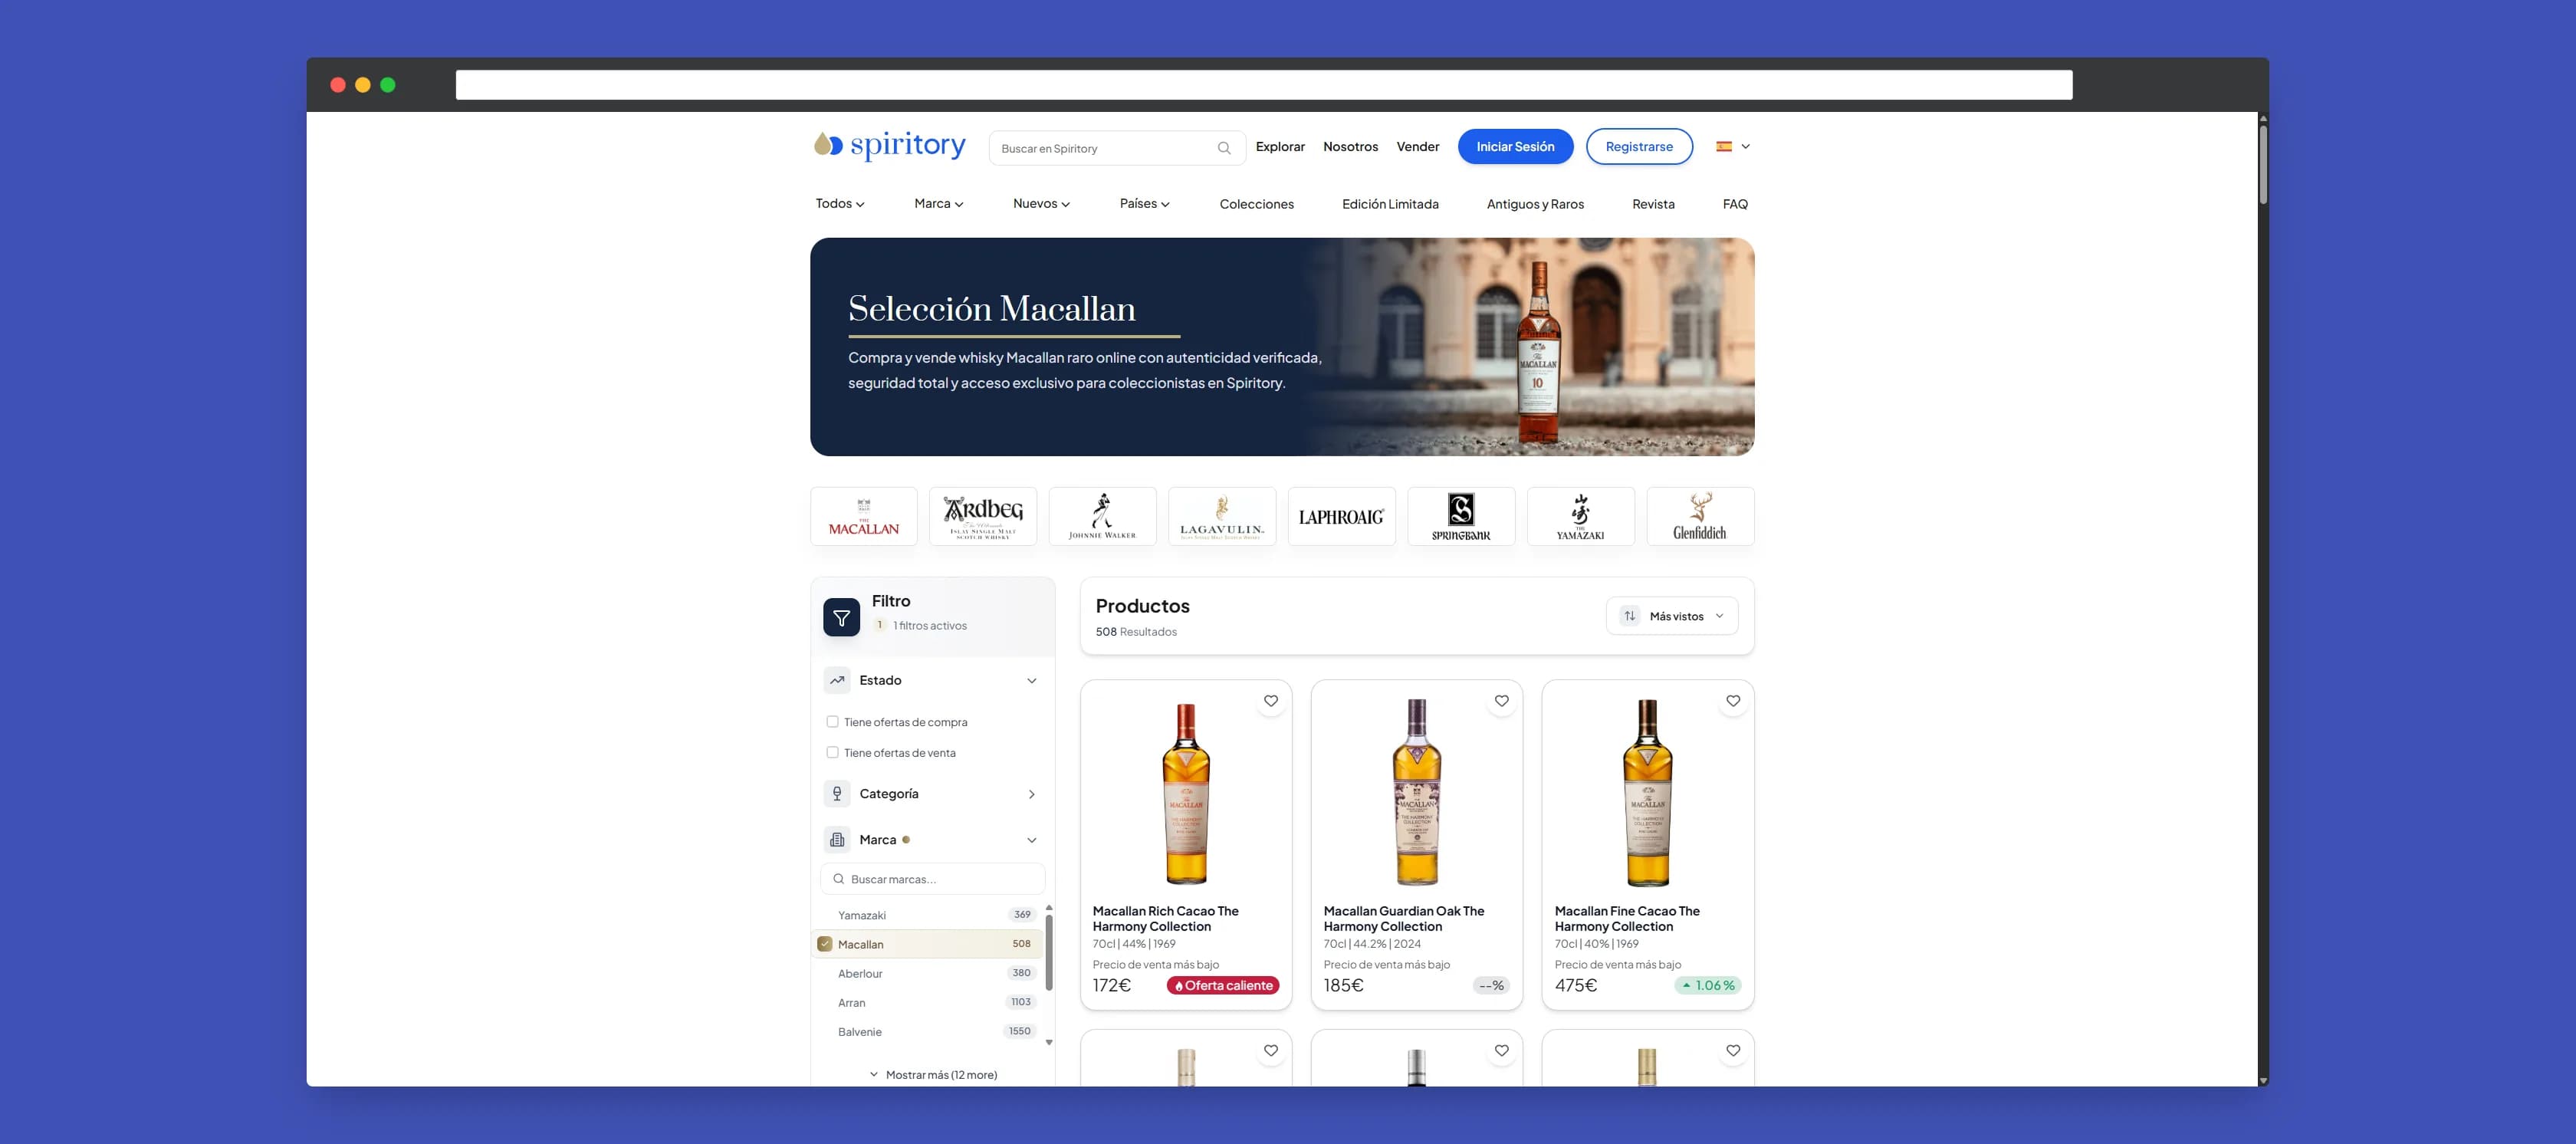Viewport: 2576px width, 1144px height.
Task: Click the Iniciar Sesión button
Action: pyautogui.click(x=1515, y=146)
